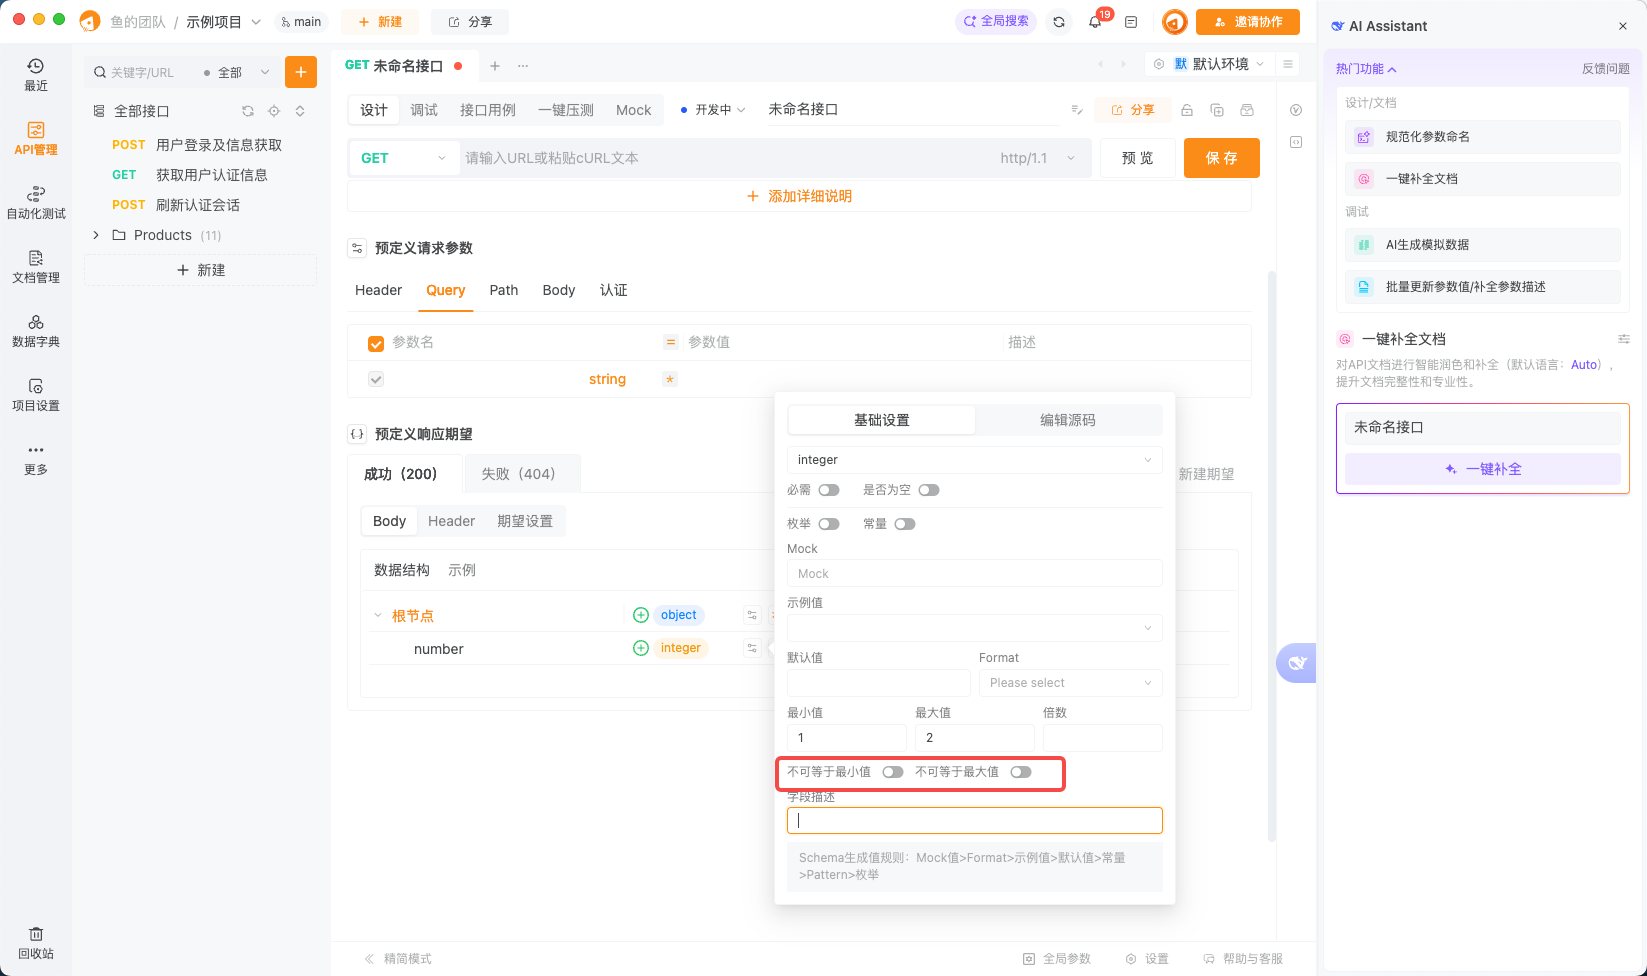Switch to the 调试 tab
Screen dimensions: 1647x976
tap(424, 110)
